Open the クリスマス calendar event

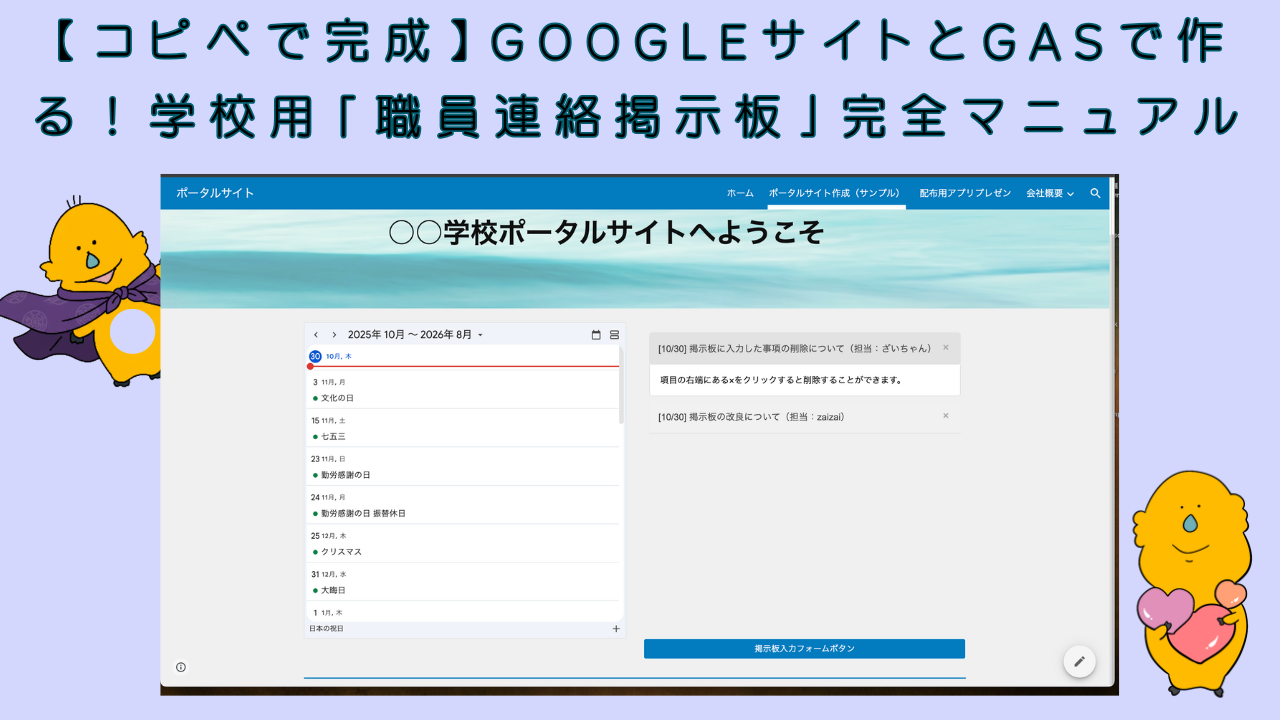tap(342, 552)
